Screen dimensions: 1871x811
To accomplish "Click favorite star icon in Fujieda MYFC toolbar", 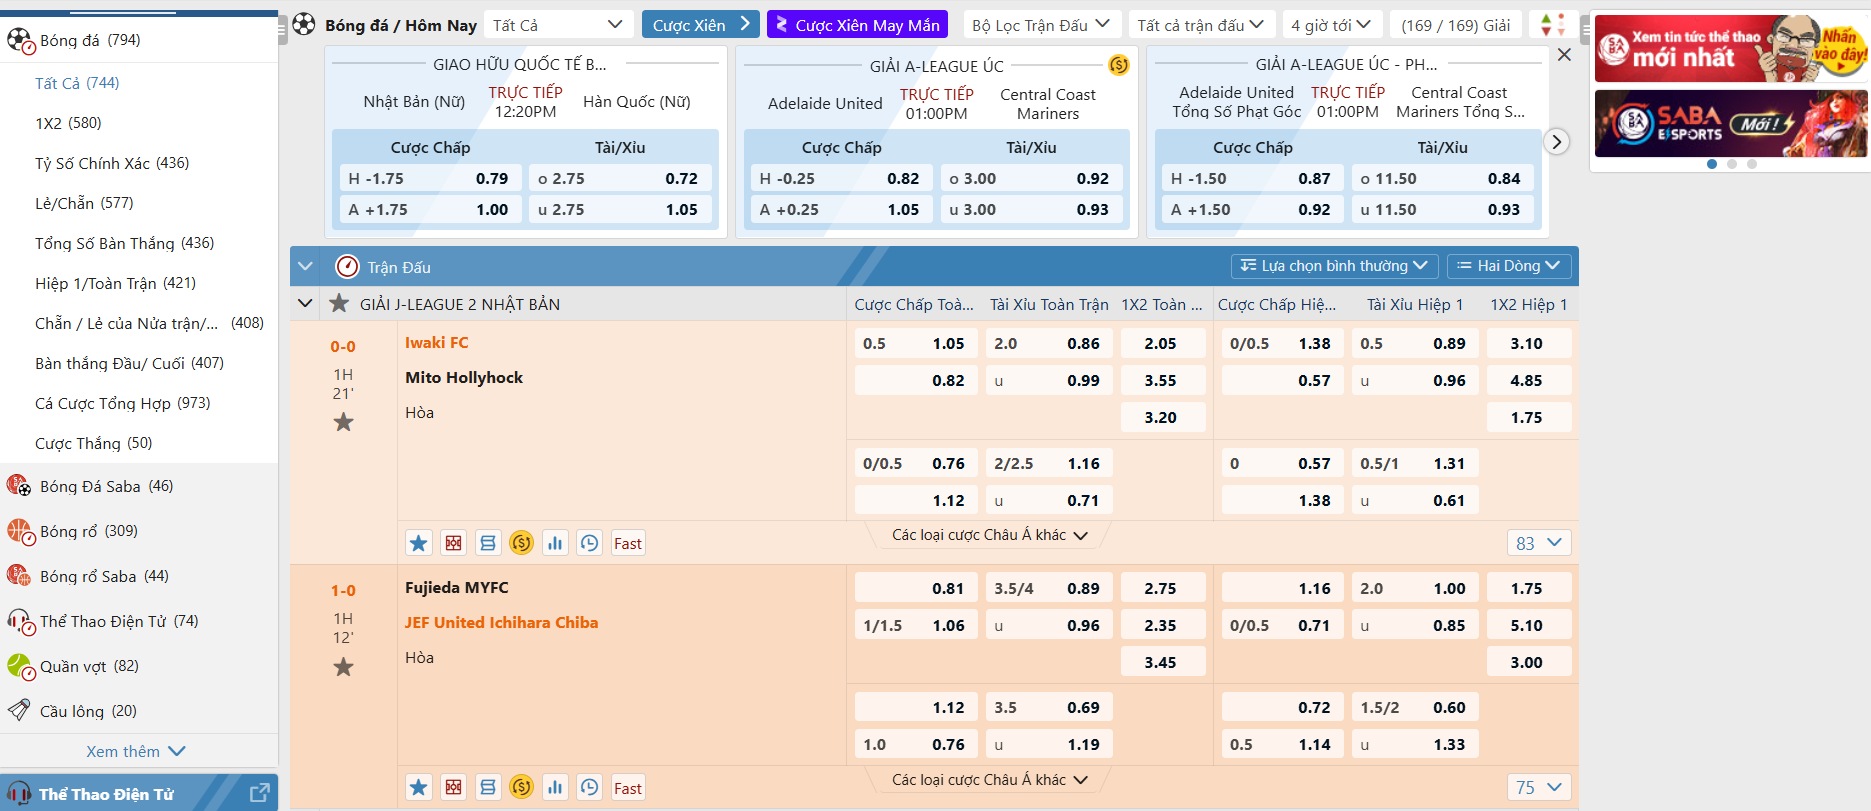I will pos(419,788).
